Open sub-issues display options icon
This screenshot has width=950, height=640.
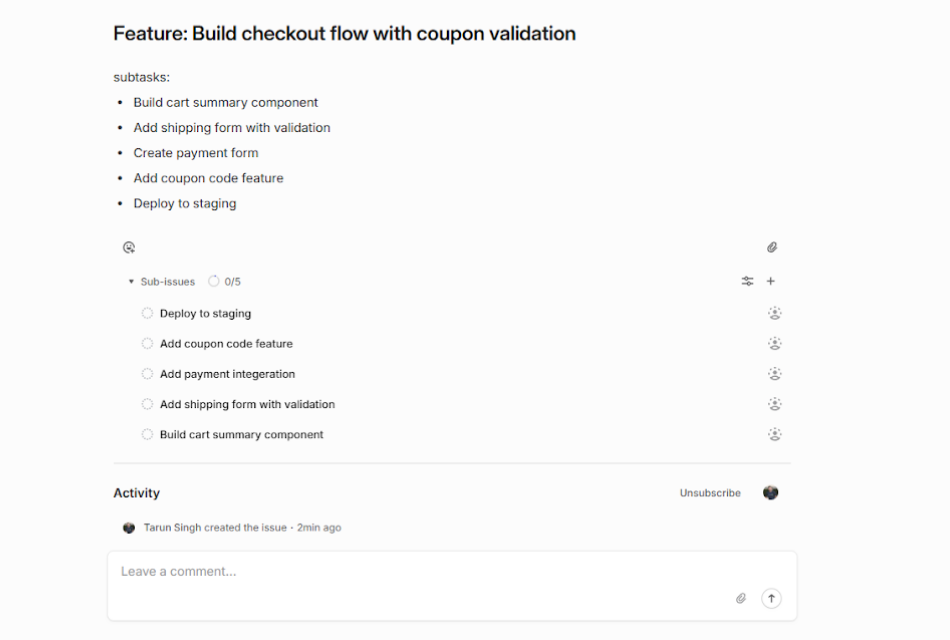point(747,282)
